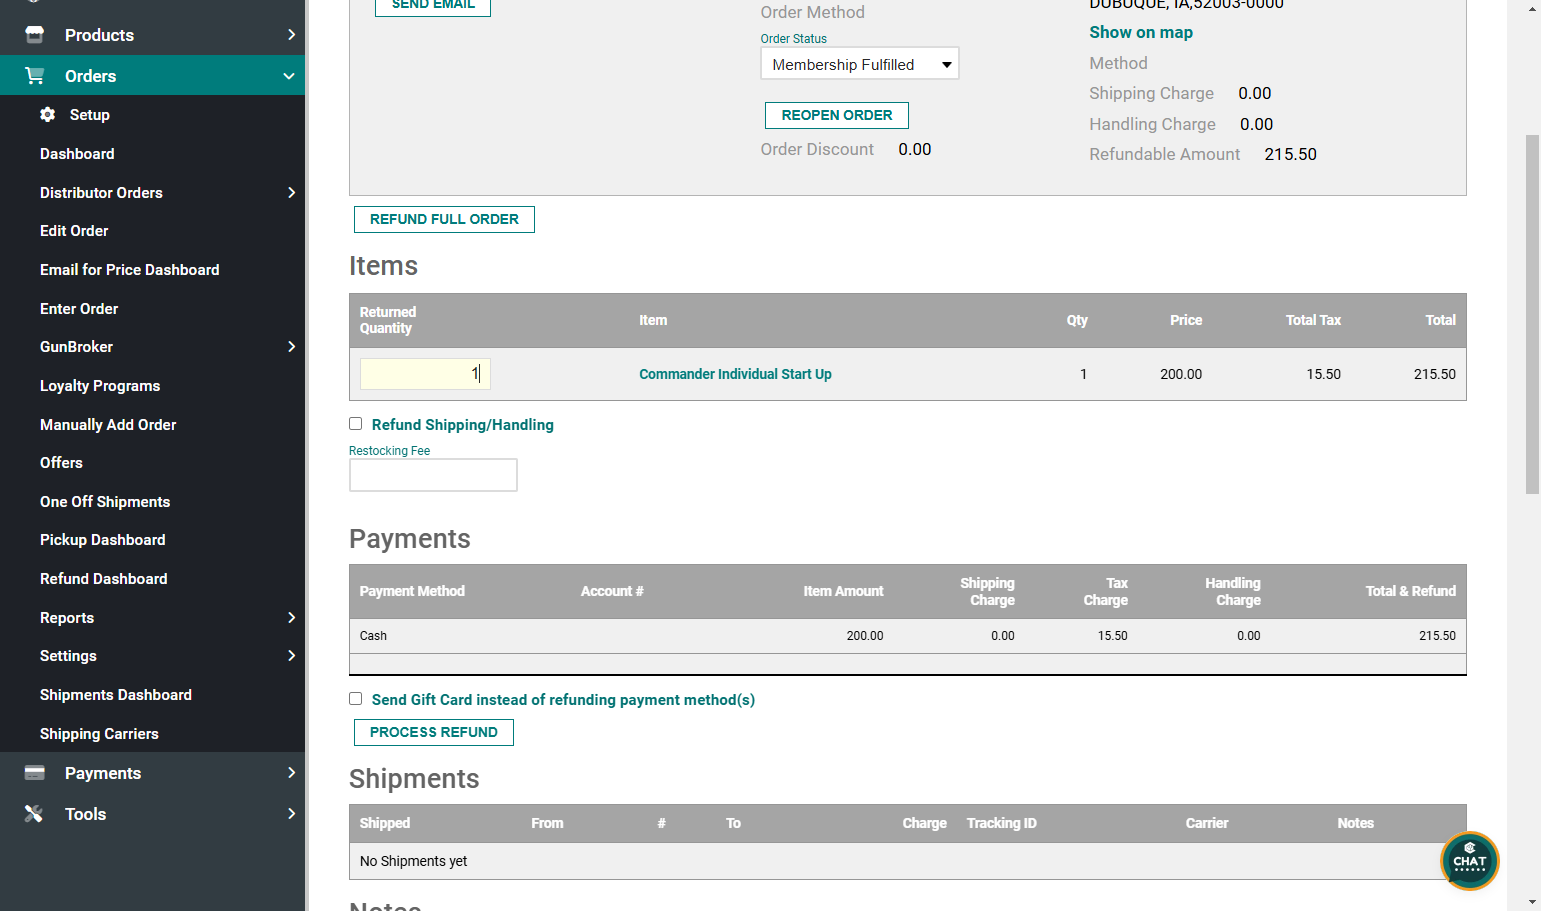Open the Shipments Dashboard

coord(116,695)
